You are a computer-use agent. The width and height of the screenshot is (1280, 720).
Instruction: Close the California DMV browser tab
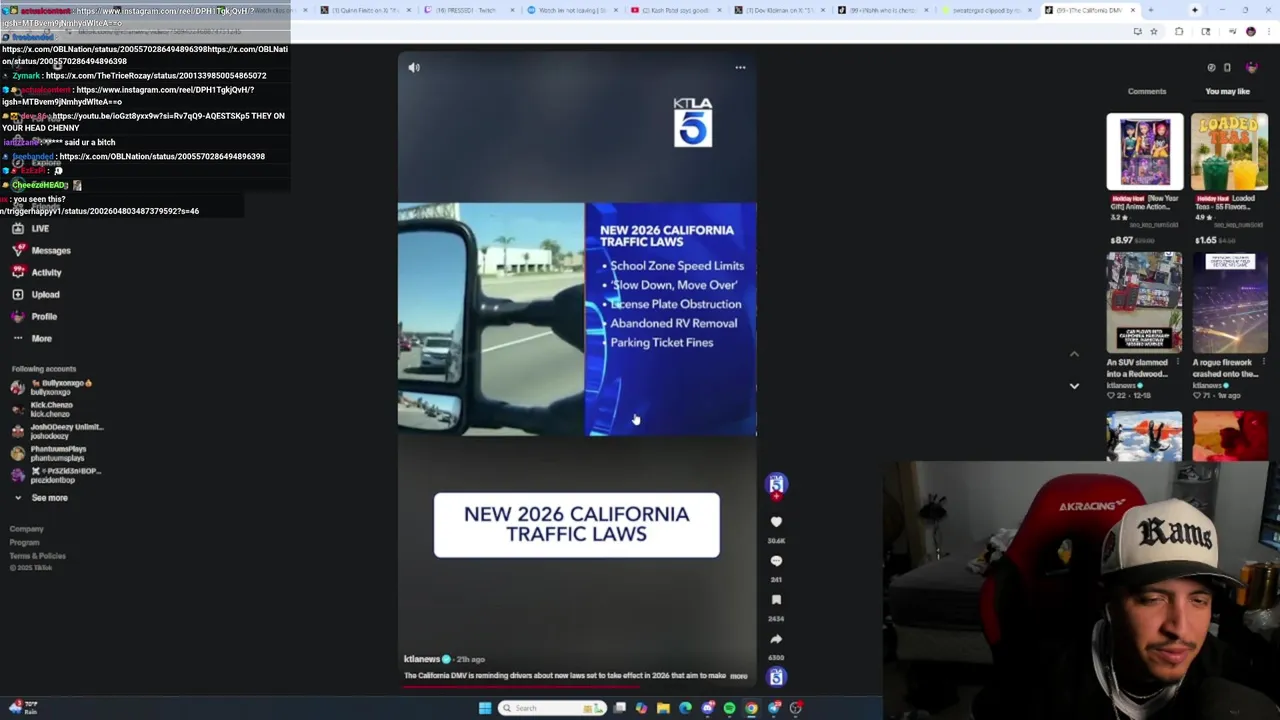1132,10
